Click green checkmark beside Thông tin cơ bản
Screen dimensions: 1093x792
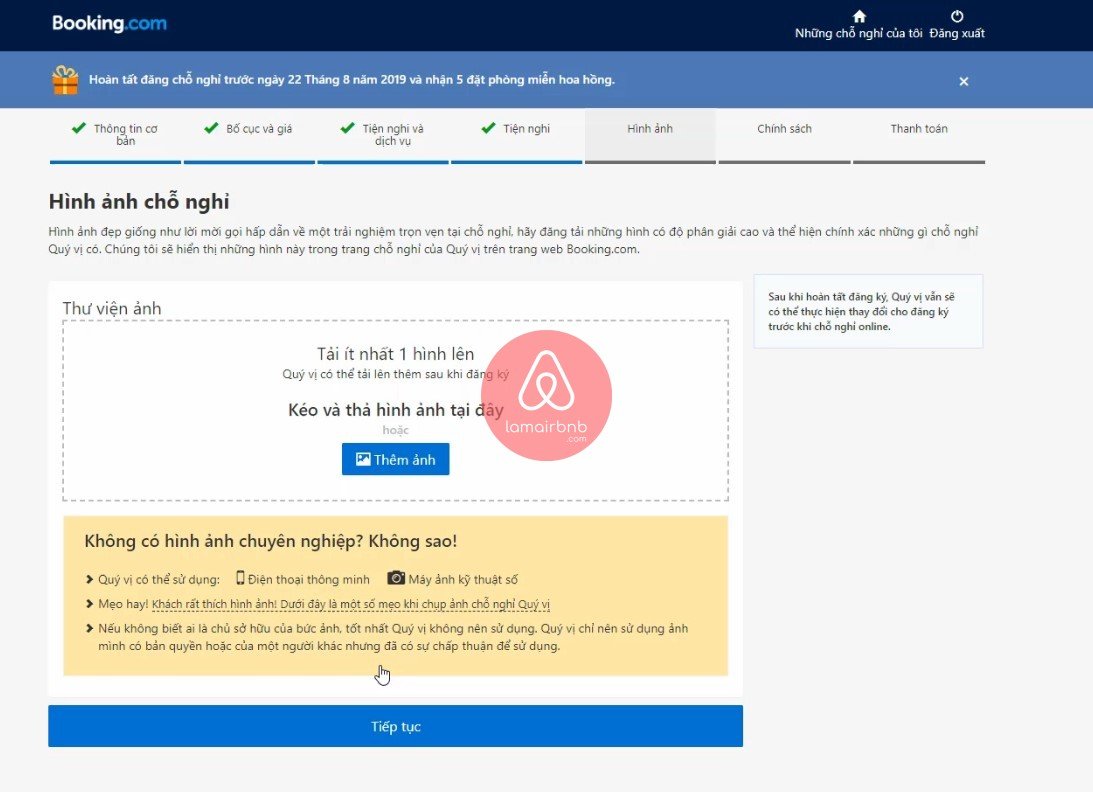click(79, 128)
